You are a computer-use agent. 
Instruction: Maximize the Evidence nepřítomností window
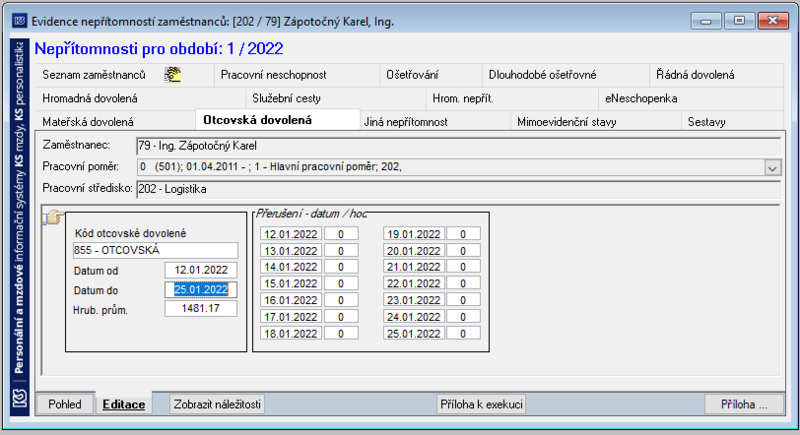point(739,21)
